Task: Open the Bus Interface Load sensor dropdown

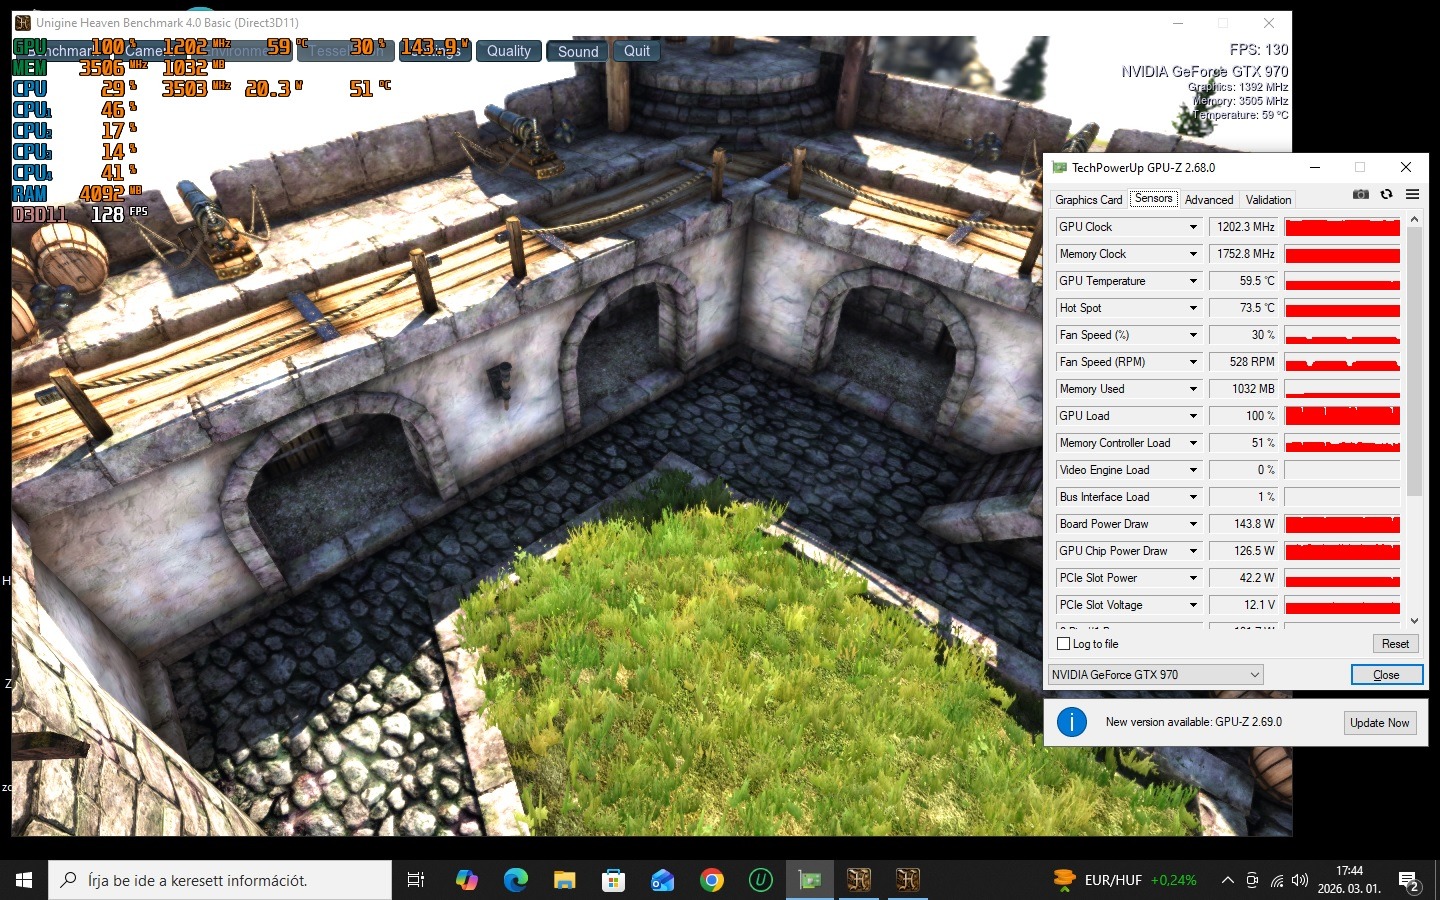Action: 1193,497
